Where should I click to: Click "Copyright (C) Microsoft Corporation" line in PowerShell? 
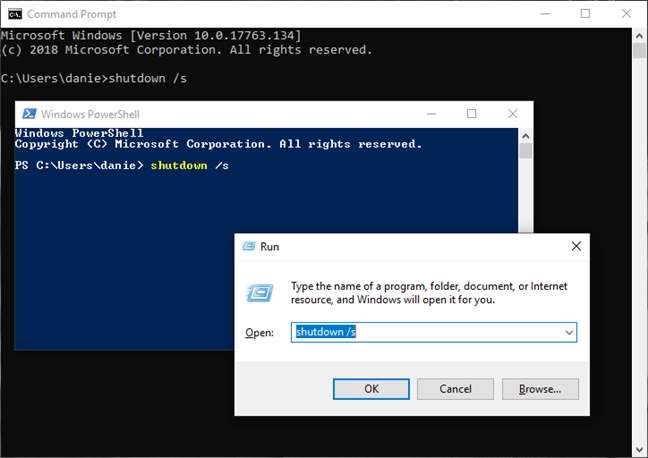coord(218,144)
